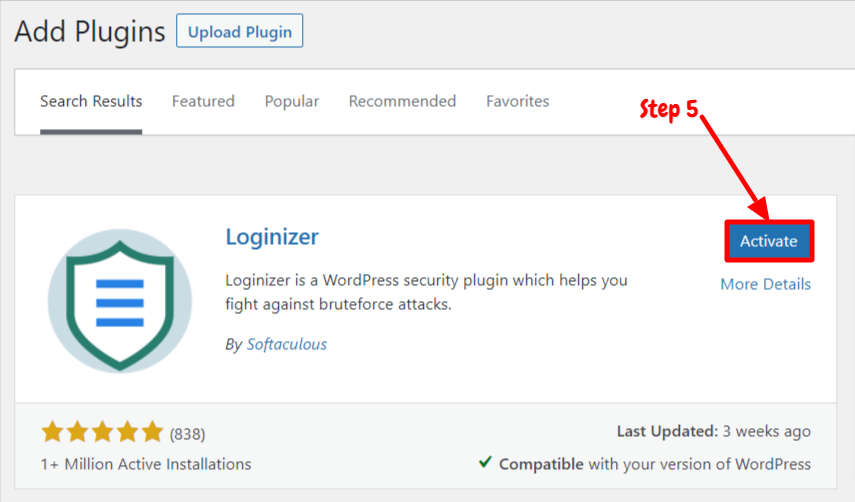Go to the Popular tab
The height and width of the screenshot is (502, 855).
(292, 101)
